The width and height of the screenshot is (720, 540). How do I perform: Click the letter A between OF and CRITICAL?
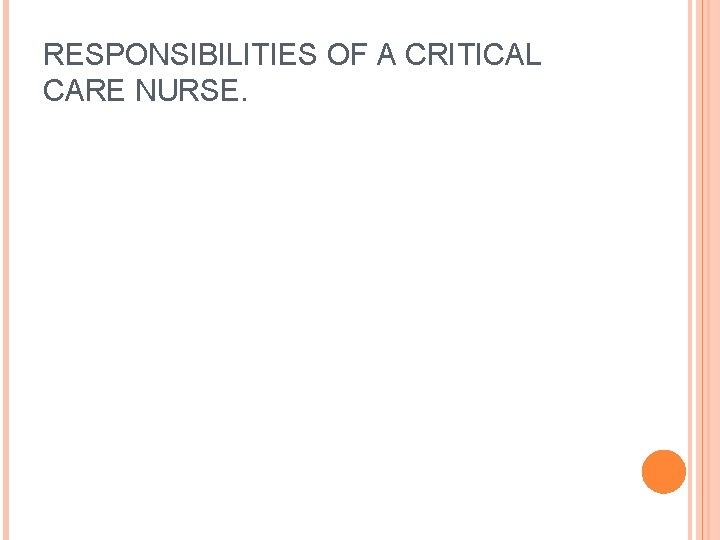[x=386, y=56]
